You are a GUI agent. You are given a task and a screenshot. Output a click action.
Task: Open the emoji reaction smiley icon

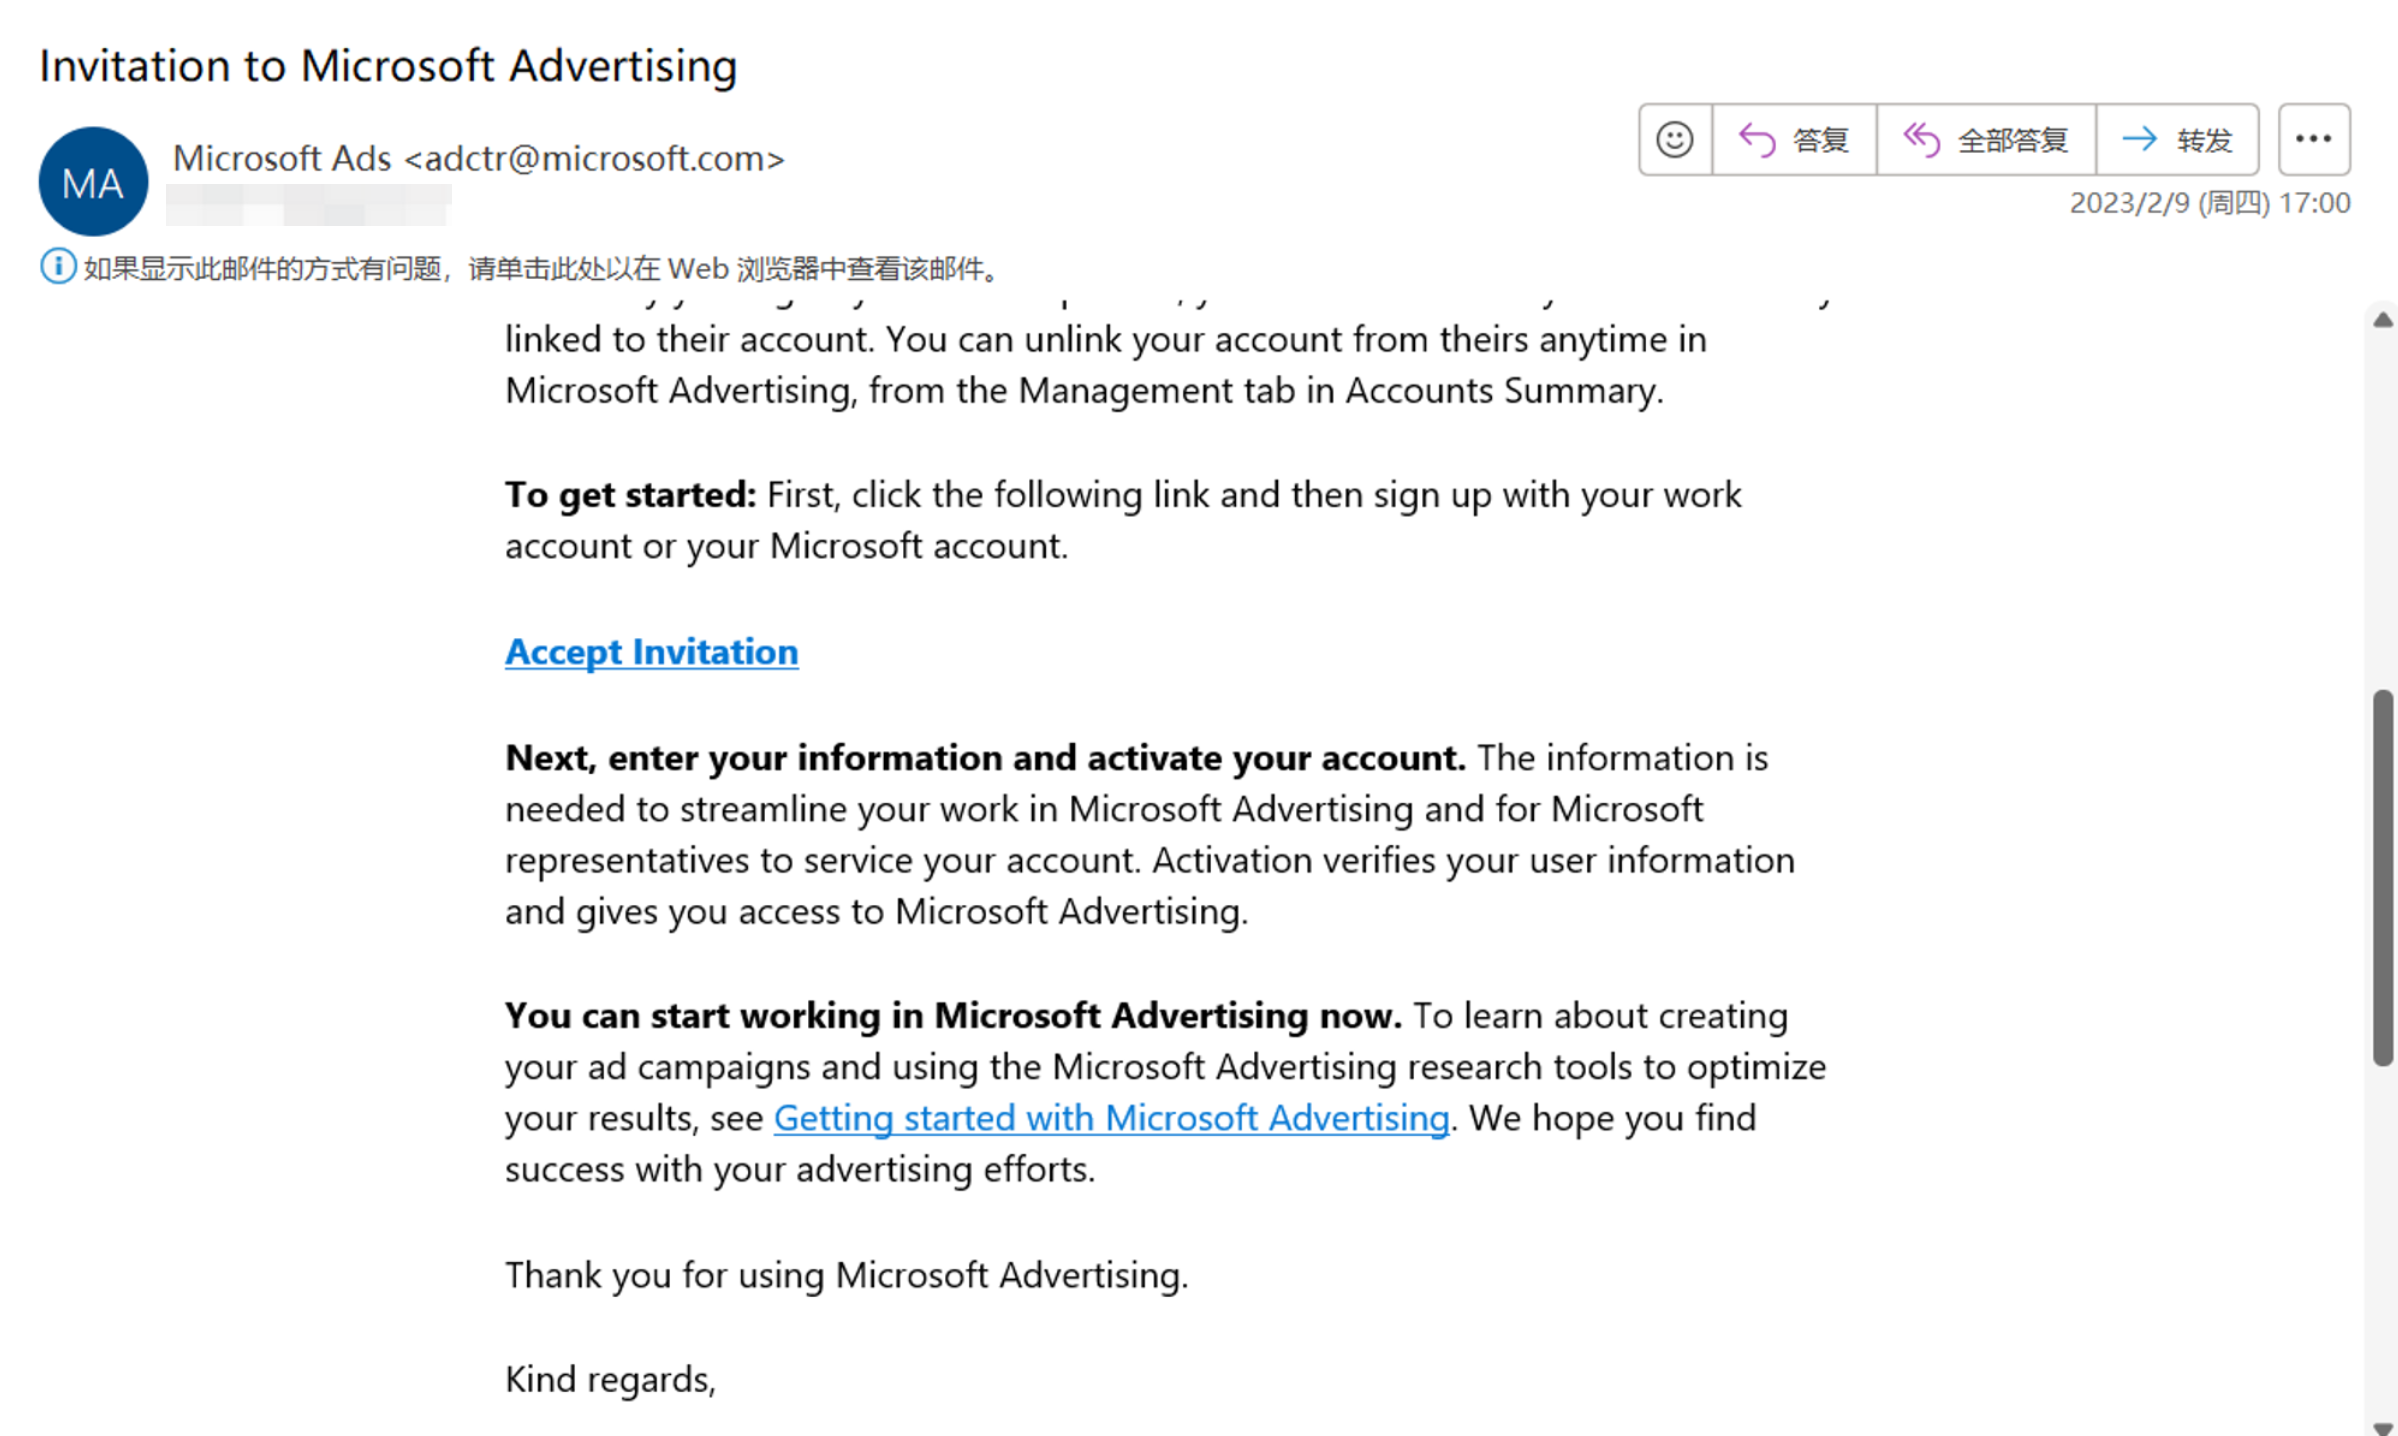1675,140
